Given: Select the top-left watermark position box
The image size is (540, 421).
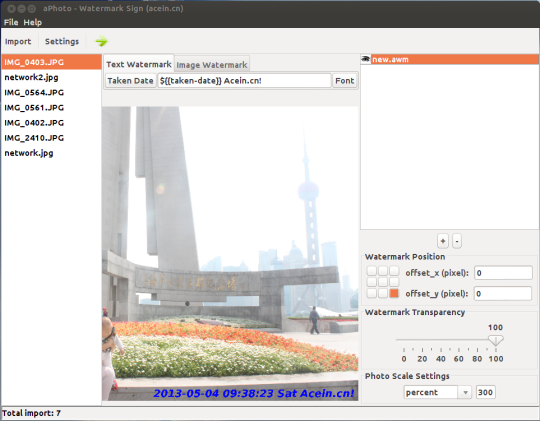Looking at the screenshot, I should tap(372, 271).
